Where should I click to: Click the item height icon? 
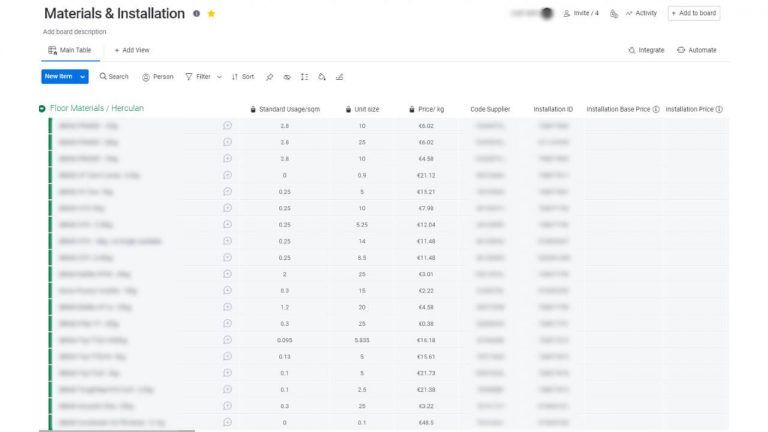pos(304,77)
